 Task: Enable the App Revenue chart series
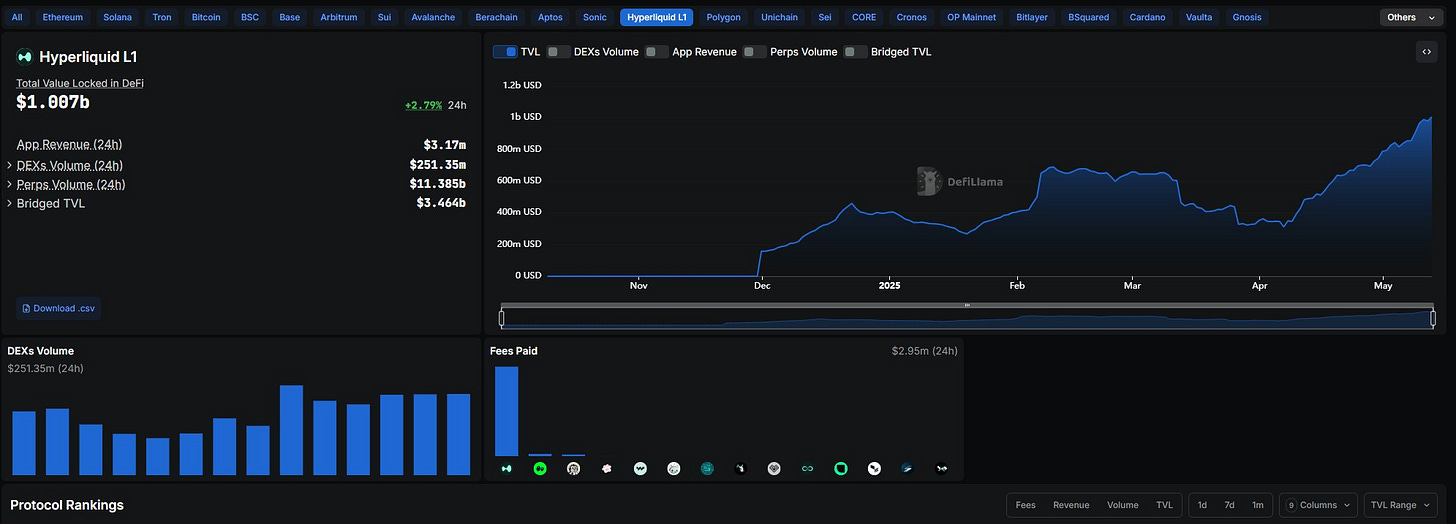click(x=656, y=51)
